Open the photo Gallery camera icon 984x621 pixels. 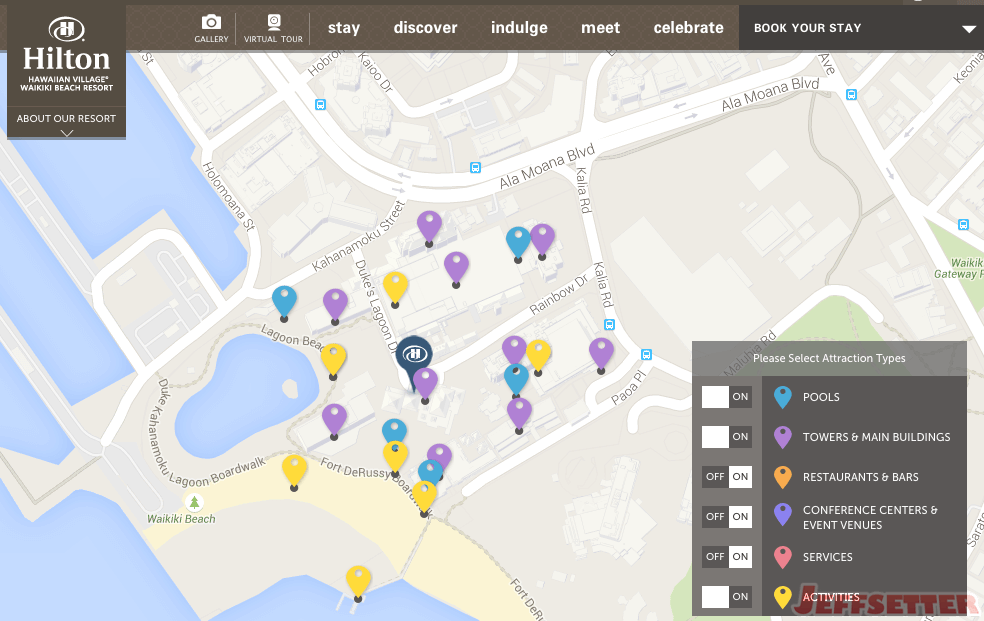(211, 28)
